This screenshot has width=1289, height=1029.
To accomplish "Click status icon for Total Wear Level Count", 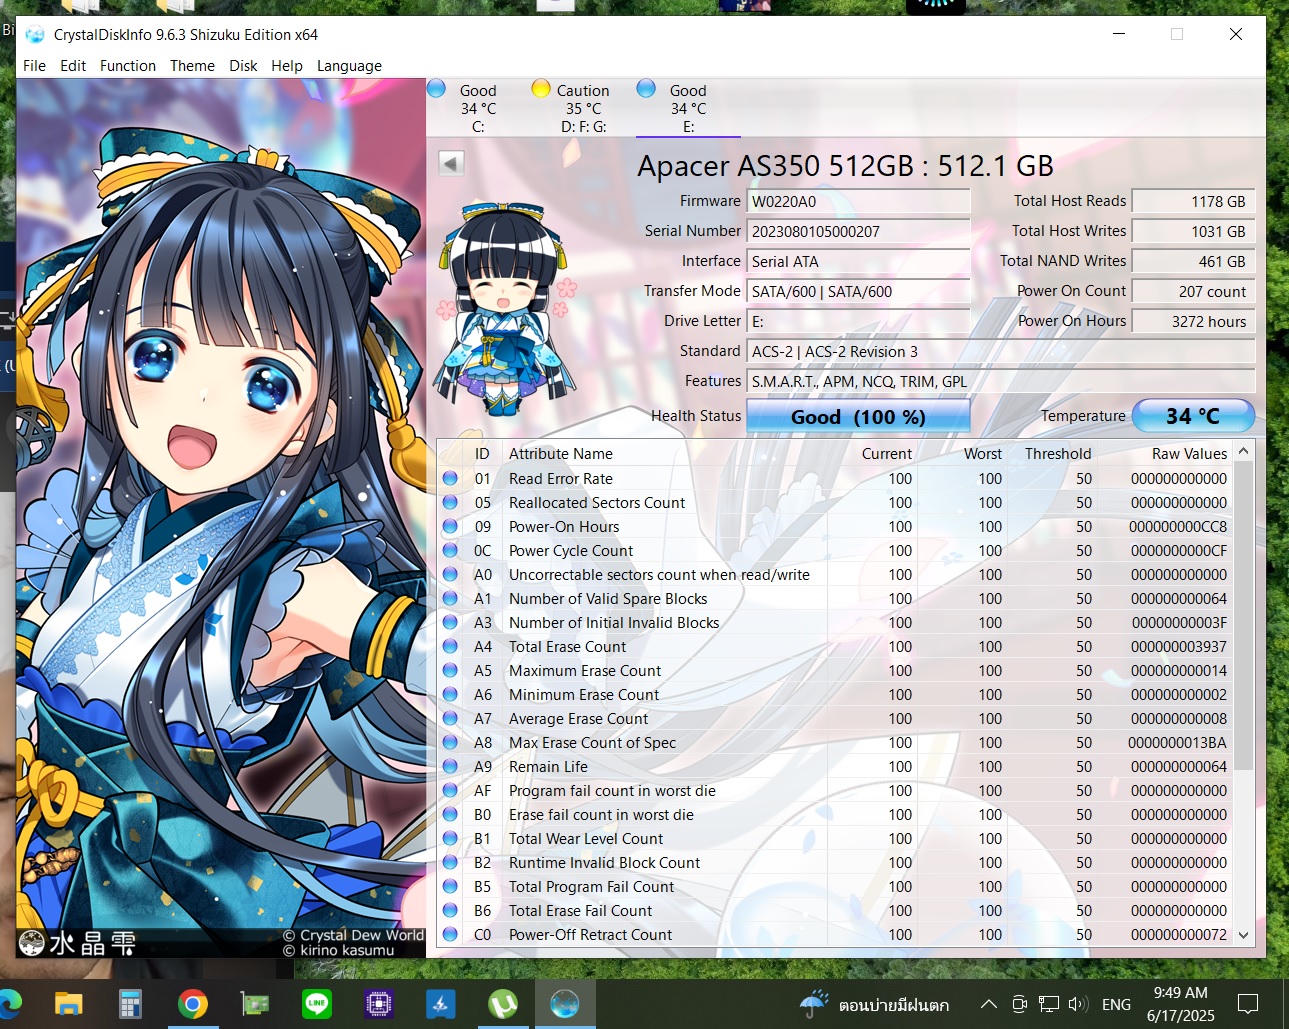I will click(x=450, y=839).
